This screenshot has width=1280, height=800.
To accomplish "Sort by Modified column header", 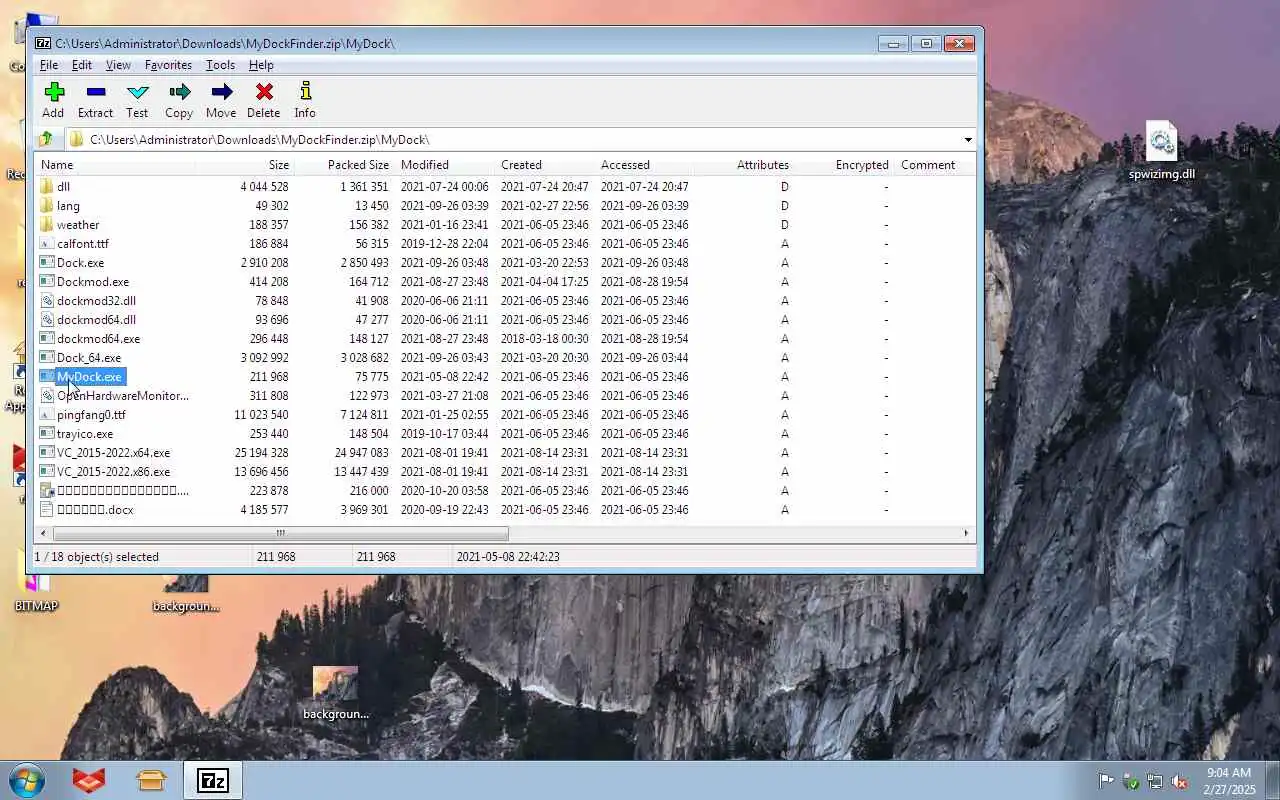I will point(445,165).
